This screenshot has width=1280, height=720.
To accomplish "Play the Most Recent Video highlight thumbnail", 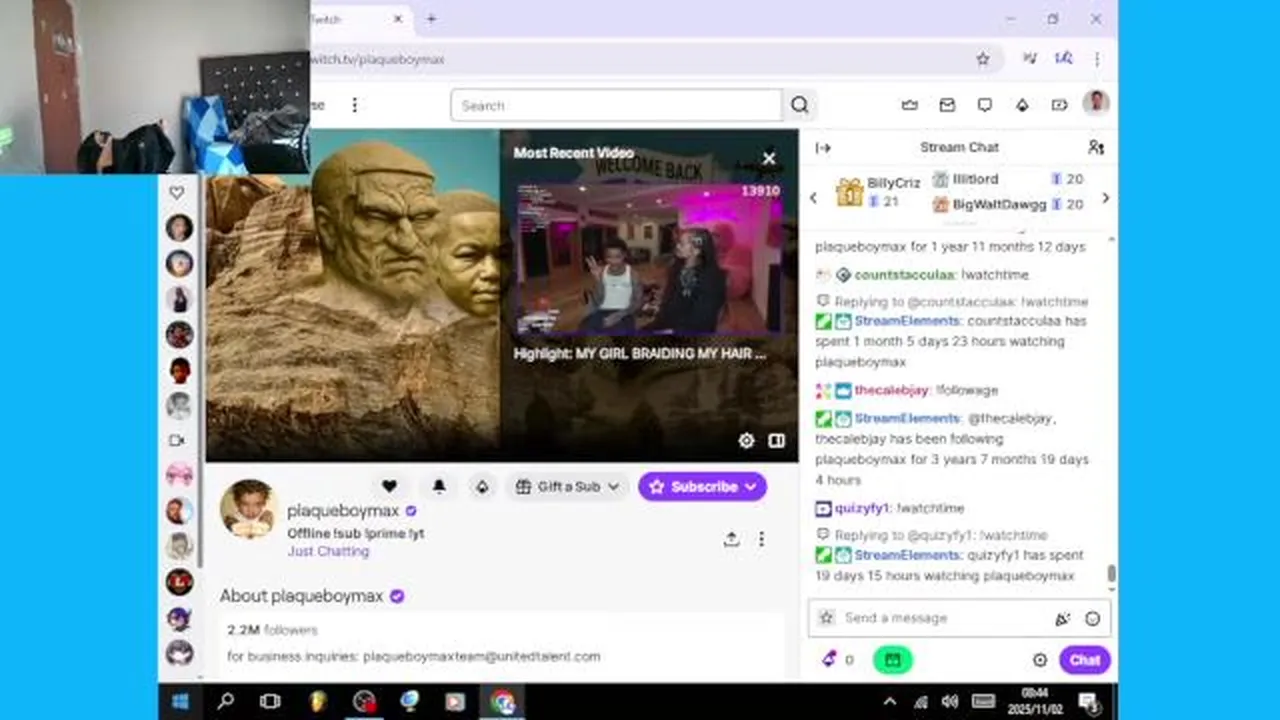I will pyautogui.click(x=647, y=258).
